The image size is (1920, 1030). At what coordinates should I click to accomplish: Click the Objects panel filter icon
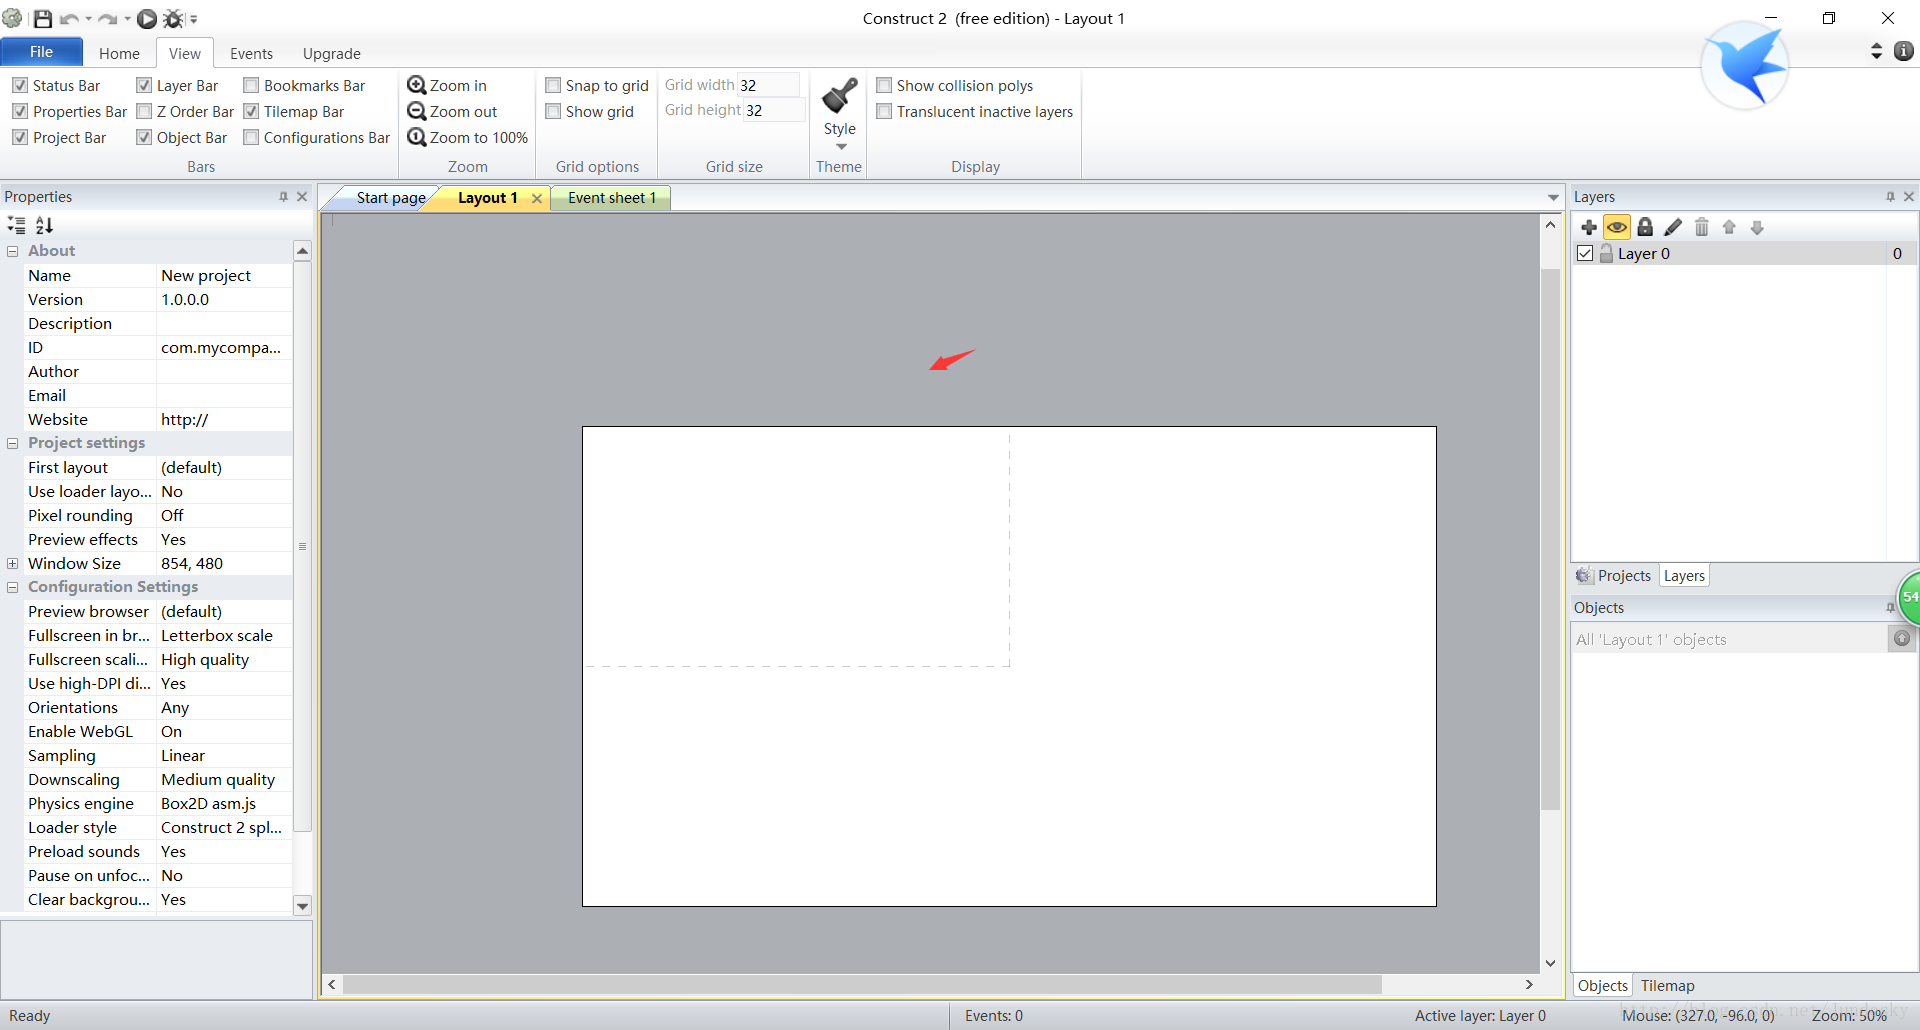coord(1902,638)
